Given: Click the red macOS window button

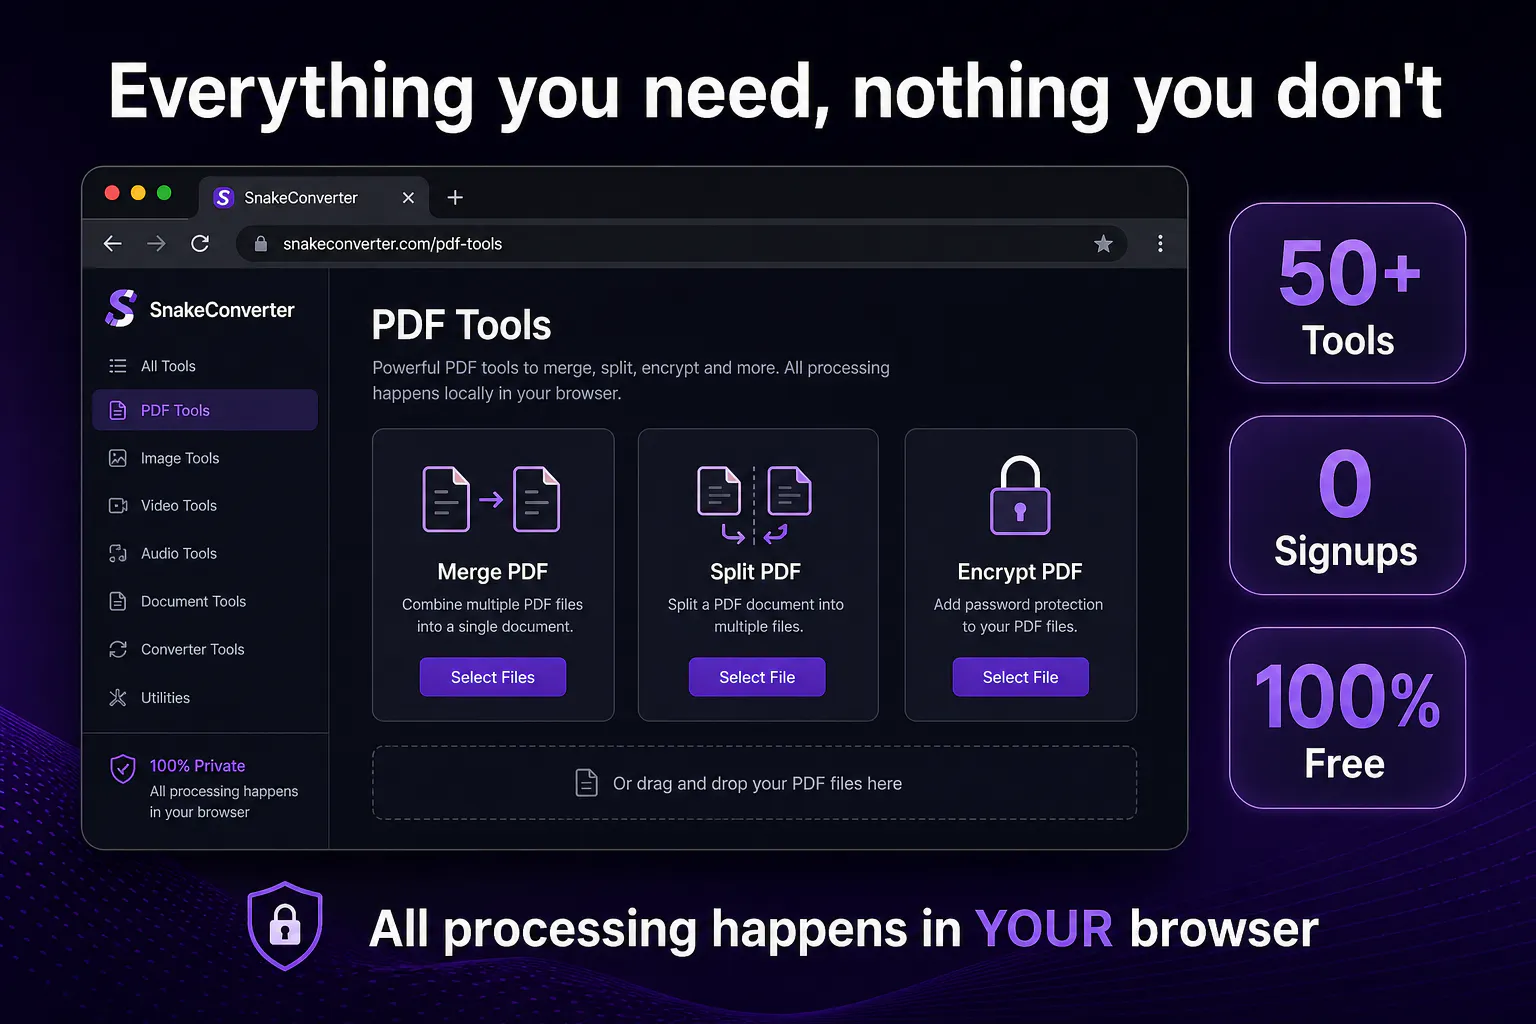Looking at the screenshot, I should 112,193.
